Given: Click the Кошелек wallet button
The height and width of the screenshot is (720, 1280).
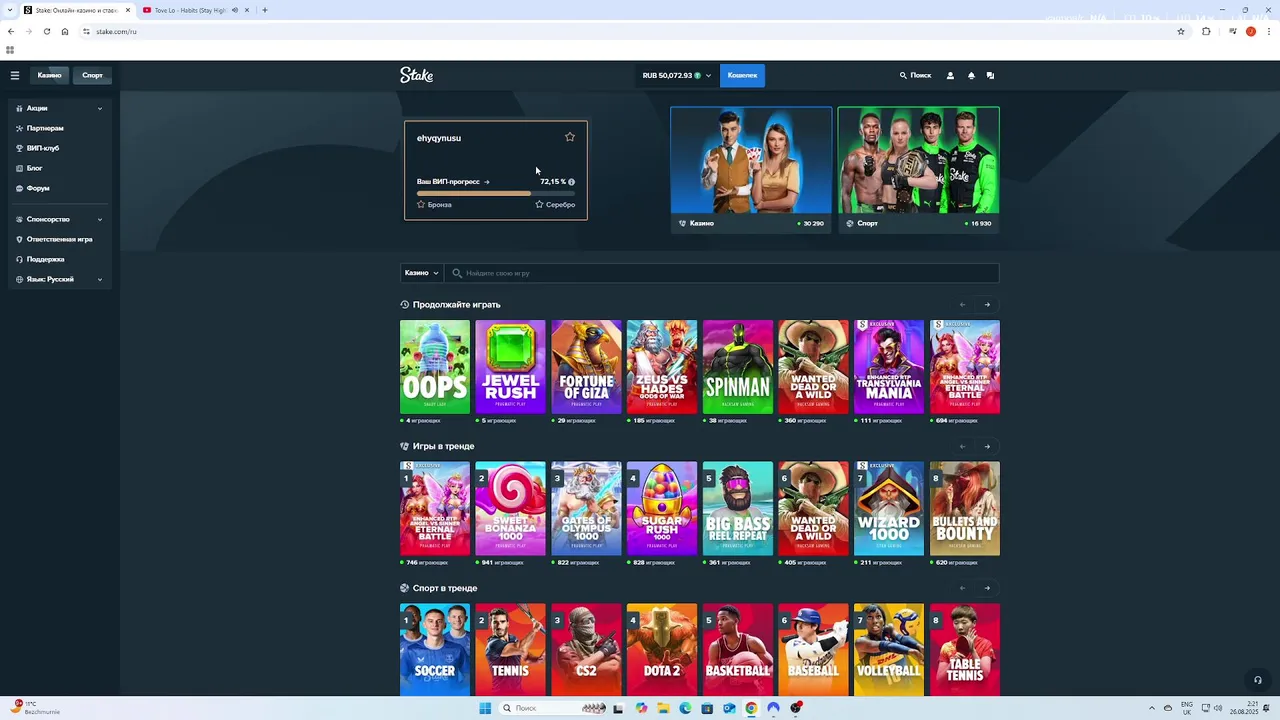Looking at the screenshot, I should 742,75.
